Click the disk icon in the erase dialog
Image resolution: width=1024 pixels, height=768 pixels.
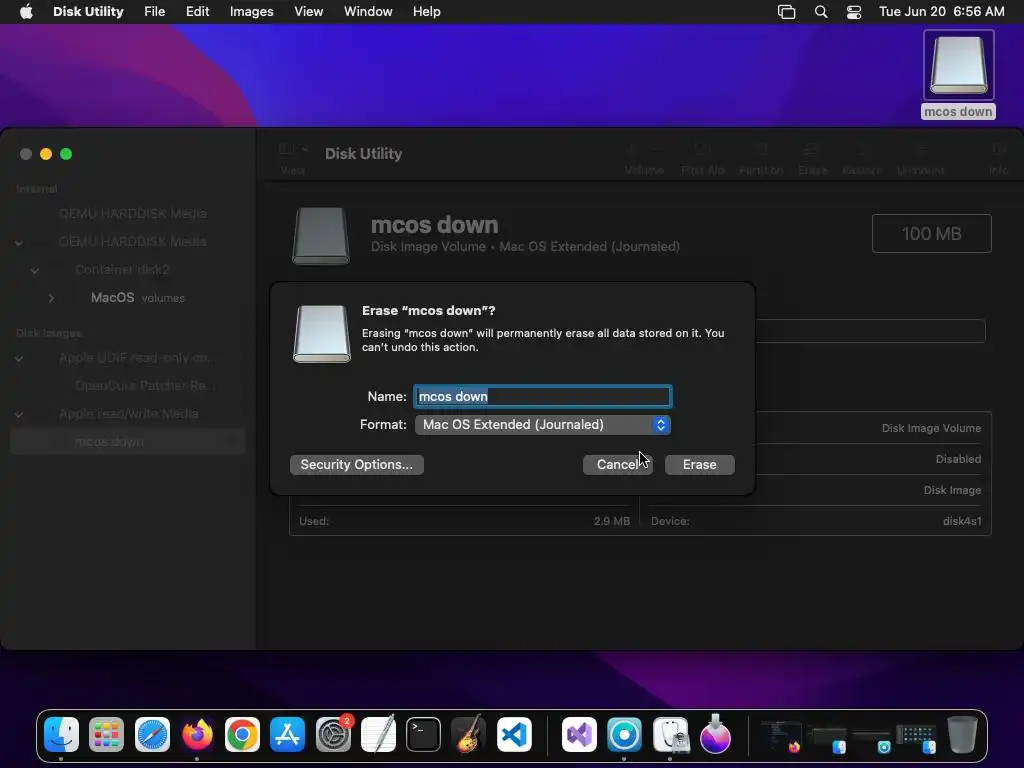point(321,334)
